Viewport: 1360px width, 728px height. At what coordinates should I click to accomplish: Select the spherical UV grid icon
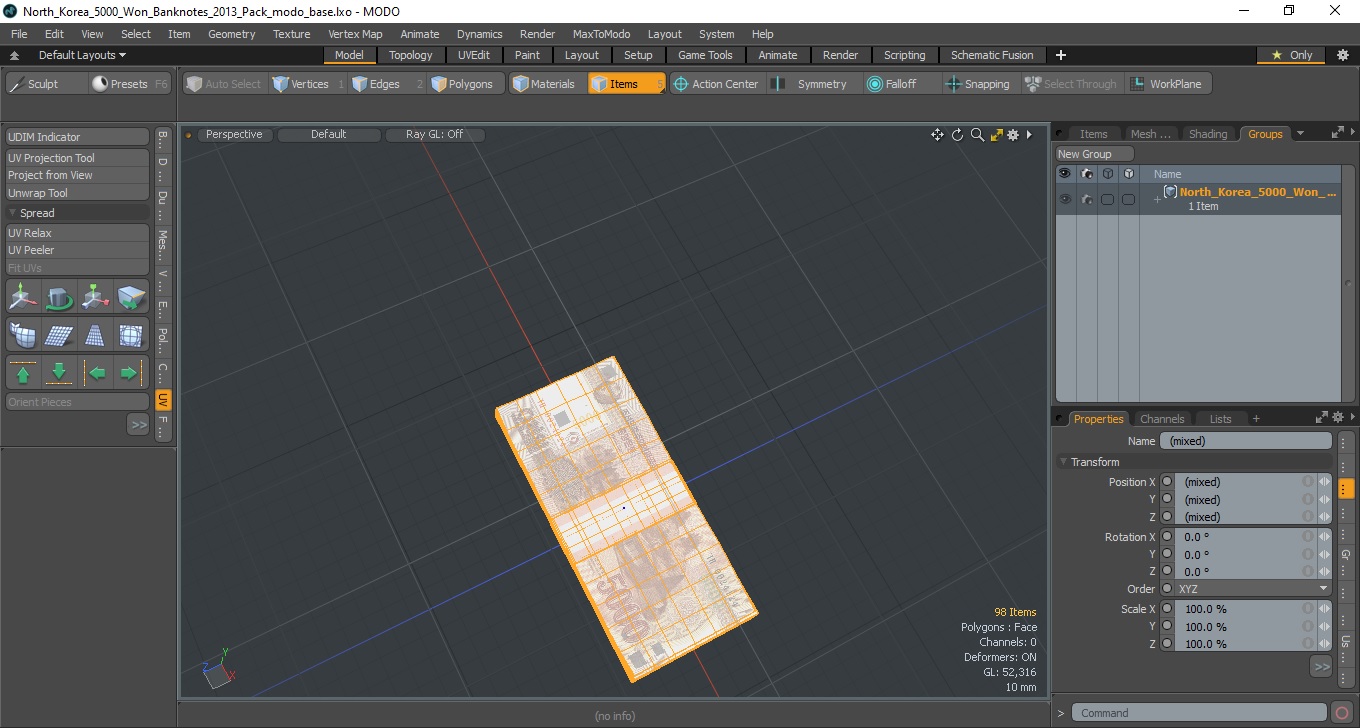tap(131, 335)
